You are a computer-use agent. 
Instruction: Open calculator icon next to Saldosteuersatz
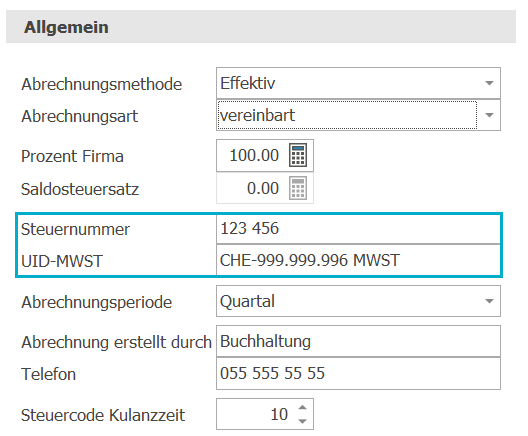pyautogui.click(x=298, y=188)
